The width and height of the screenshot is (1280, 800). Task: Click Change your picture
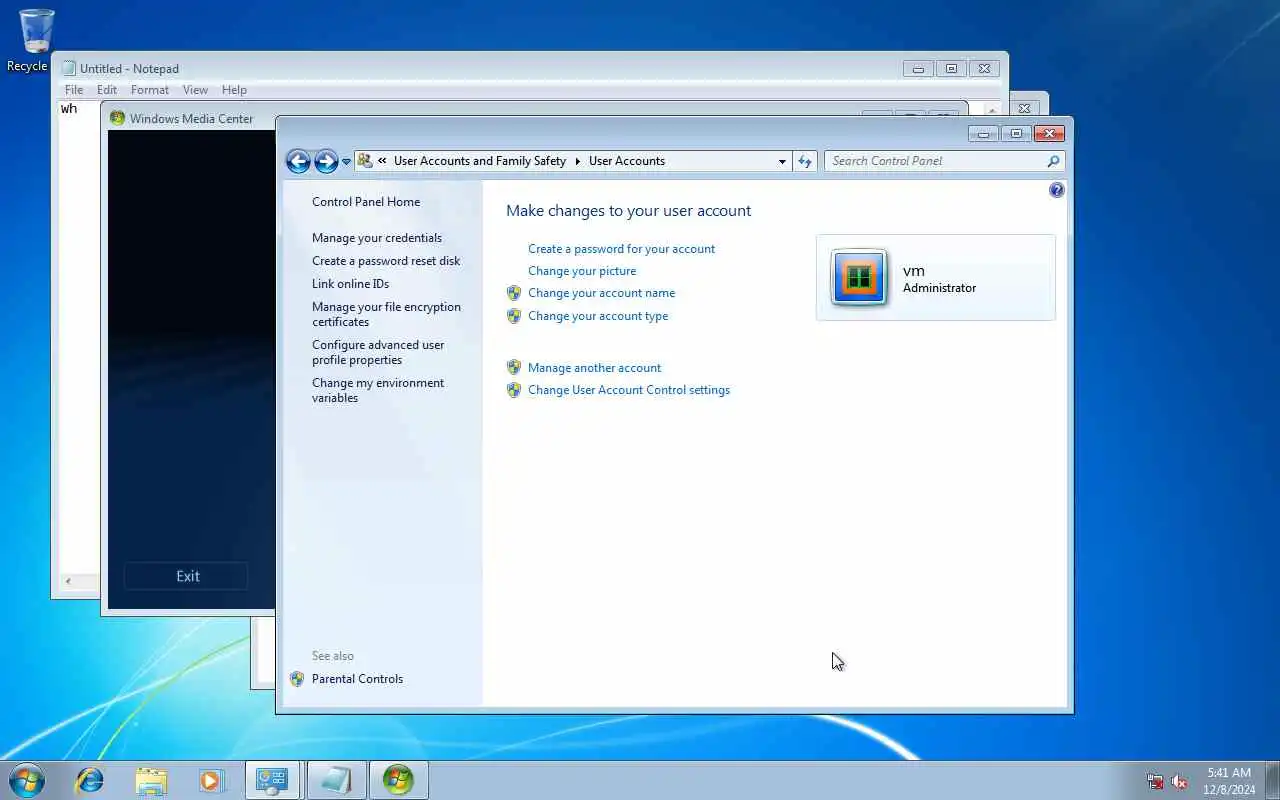click(x=582, y=271)
